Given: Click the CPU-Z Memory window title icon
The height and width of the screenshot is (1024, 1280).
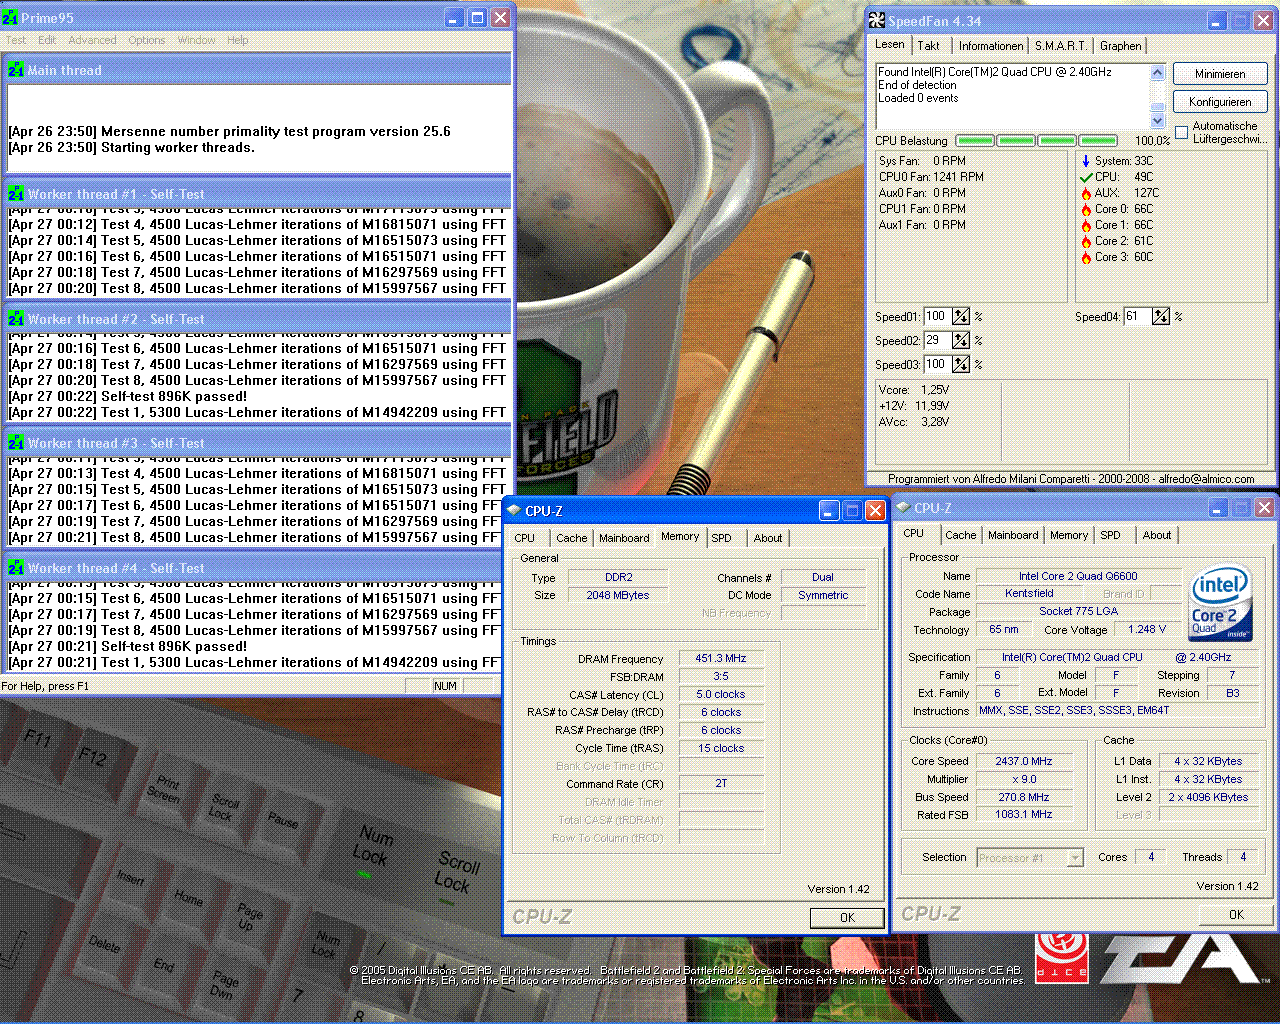Looking at the screenshot, I should tap(514, 510).
